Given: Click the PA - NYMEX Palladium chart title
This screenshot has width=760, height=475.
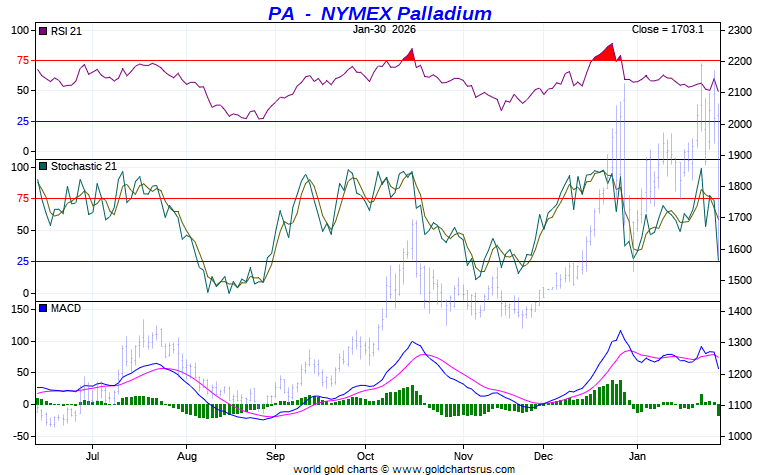Looking at the screenshot, I should pyautogui.click(x=380, y=13).
